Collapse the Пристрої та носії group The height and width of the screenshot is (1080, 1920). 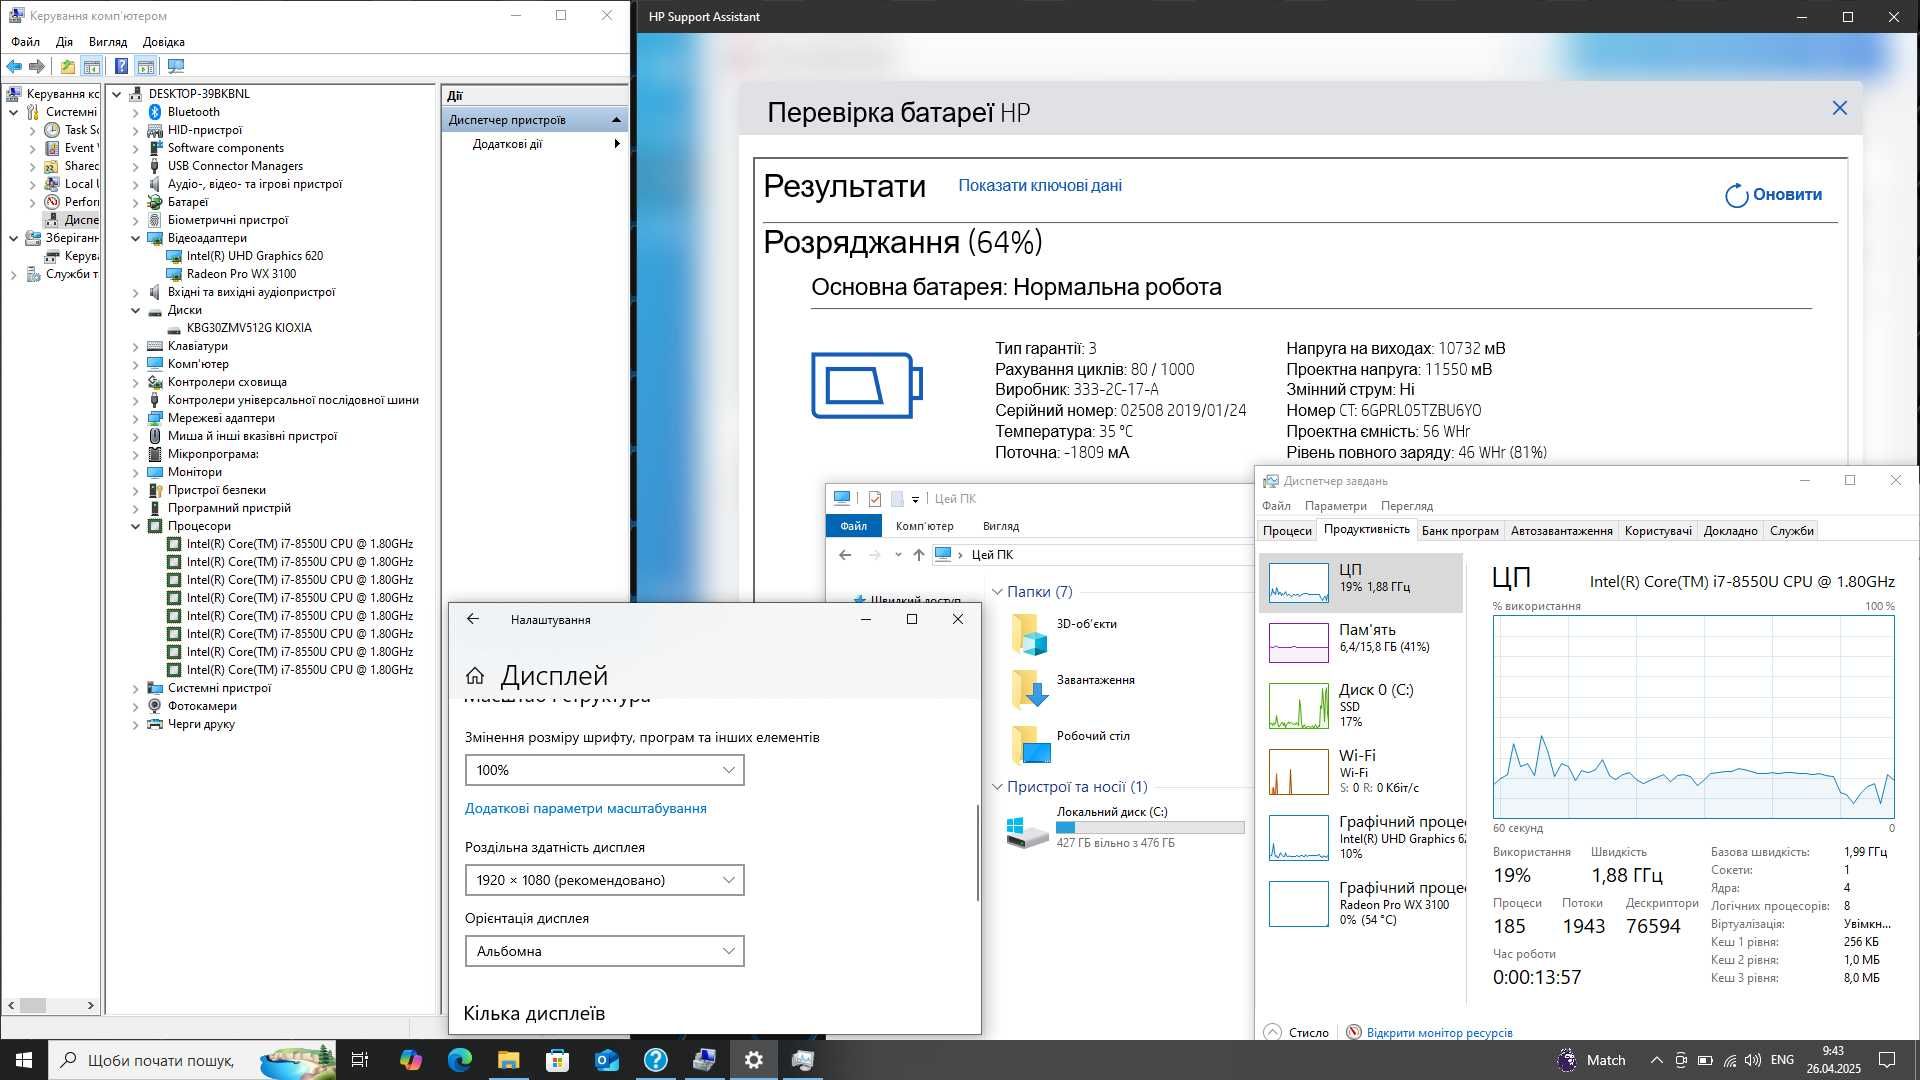click(x=997, y=787)
